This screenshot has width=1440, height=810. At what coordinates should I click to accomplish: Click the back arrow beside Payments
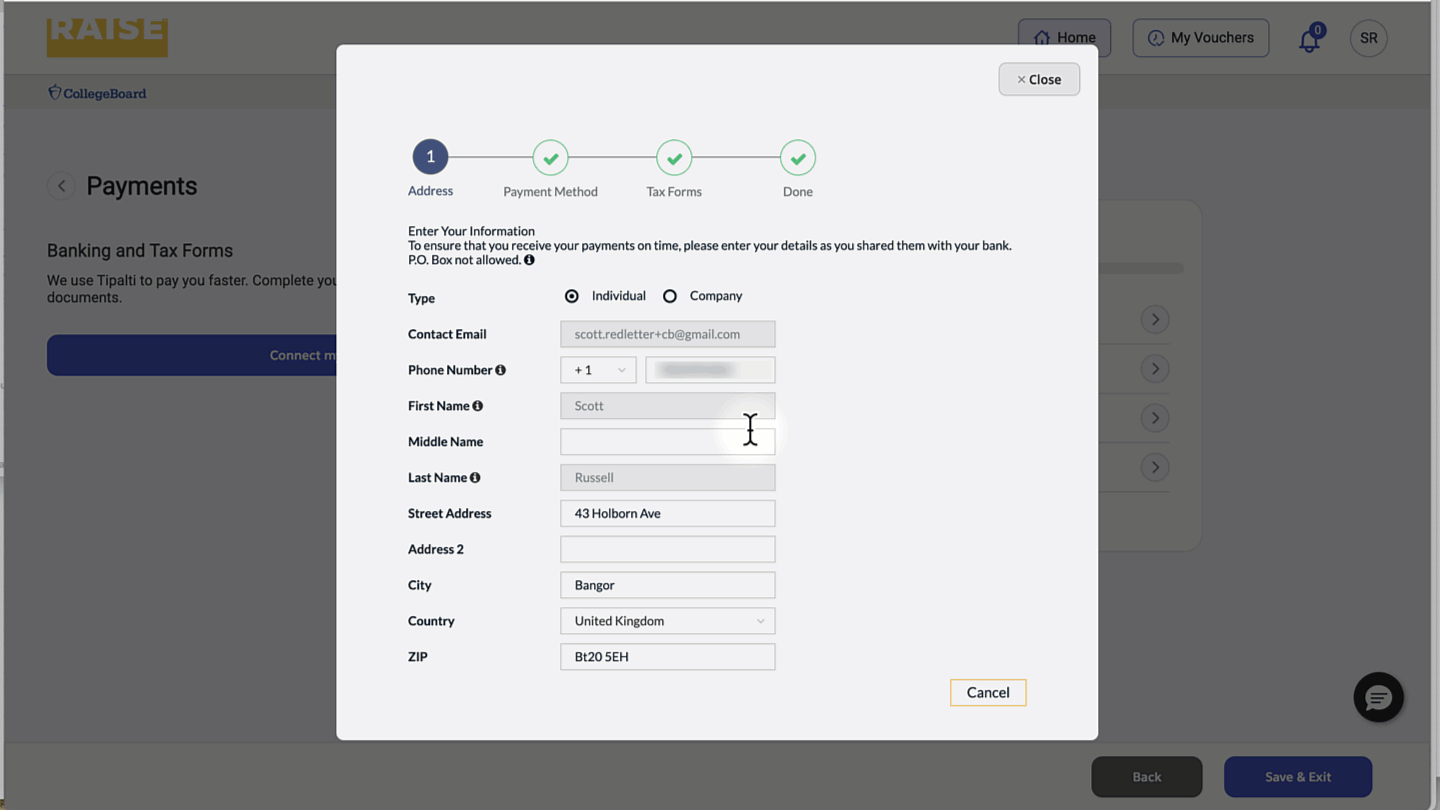[x=61, y=186]
